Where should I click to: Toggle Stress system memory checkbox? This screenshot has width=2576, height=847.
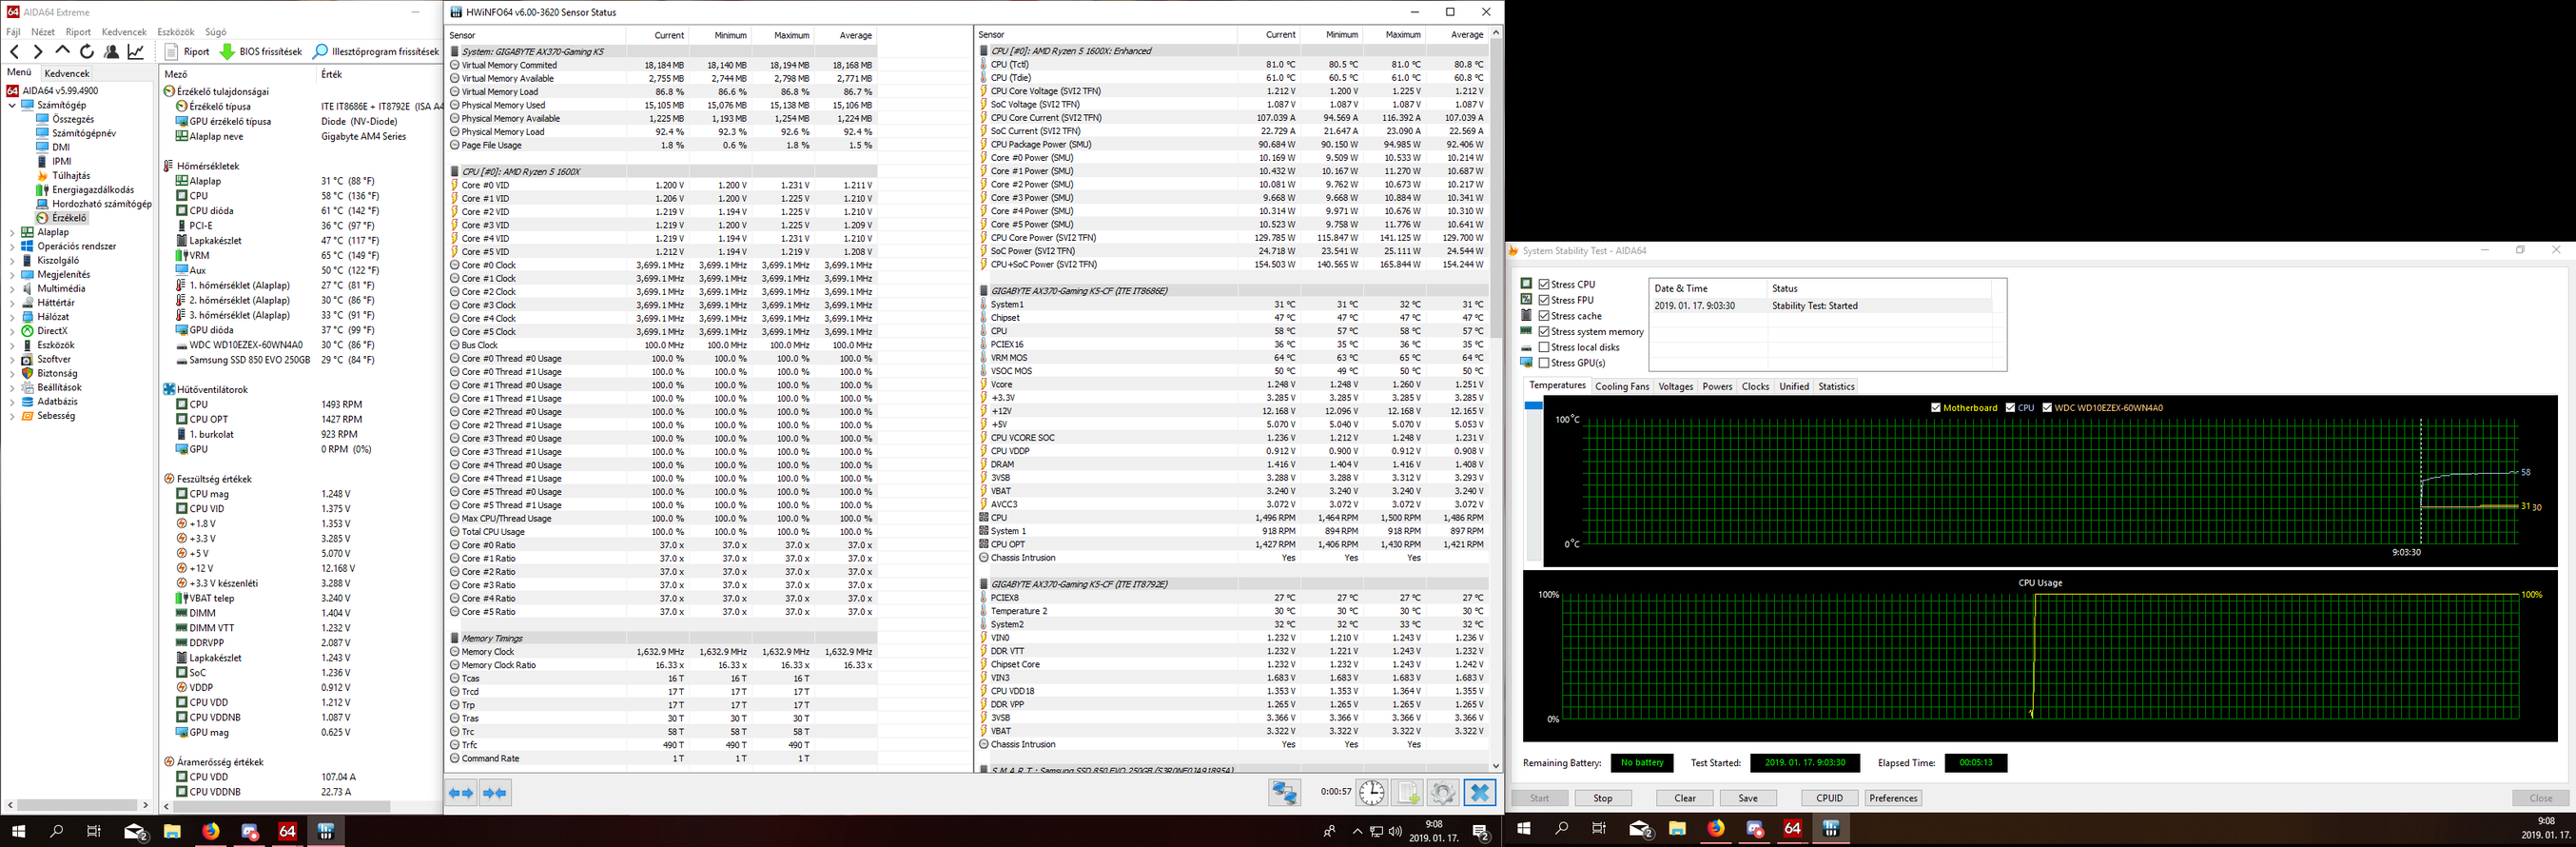1544,331
